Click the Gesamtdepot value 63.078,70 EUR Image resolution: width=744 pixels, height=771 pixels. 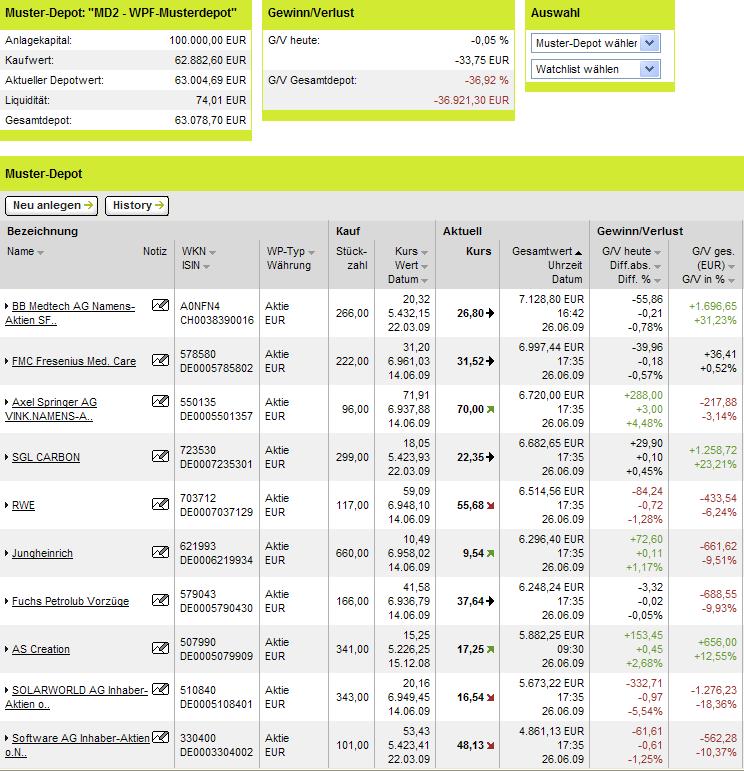210,120
